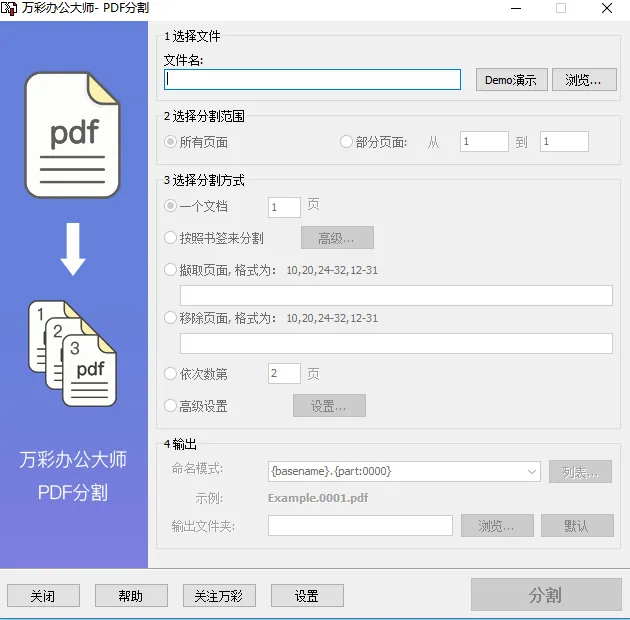Focus the 文件名 file name input field
The width and height of the screenshot is (630, 620).
pos(312,79)
